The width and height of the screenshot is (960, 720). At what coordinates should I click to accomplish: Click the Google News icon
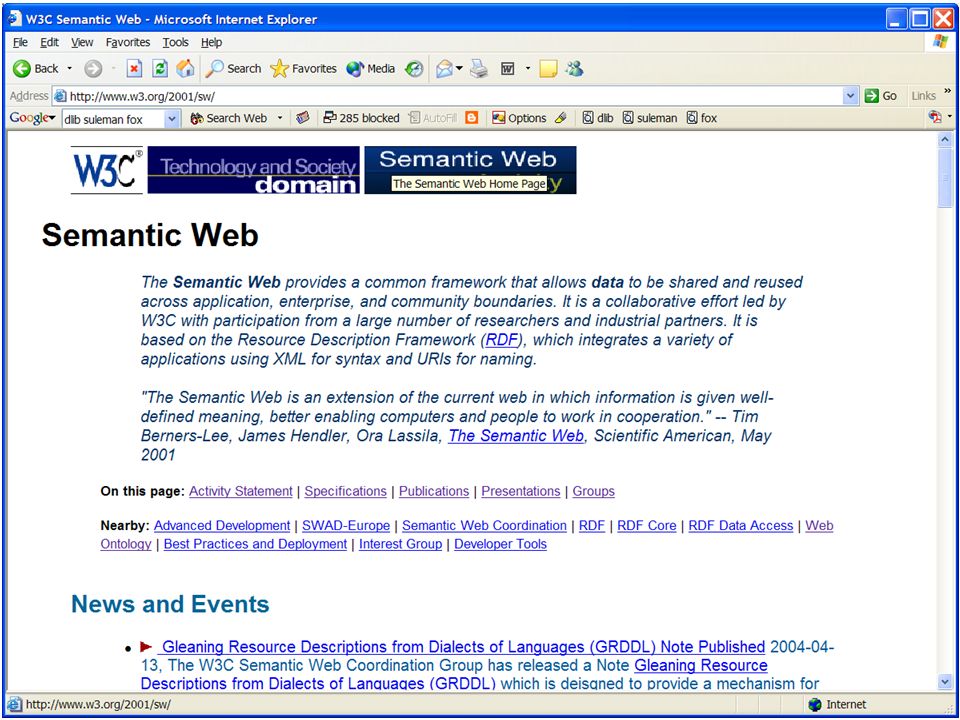pyautogui.click(x=302, y=118)
